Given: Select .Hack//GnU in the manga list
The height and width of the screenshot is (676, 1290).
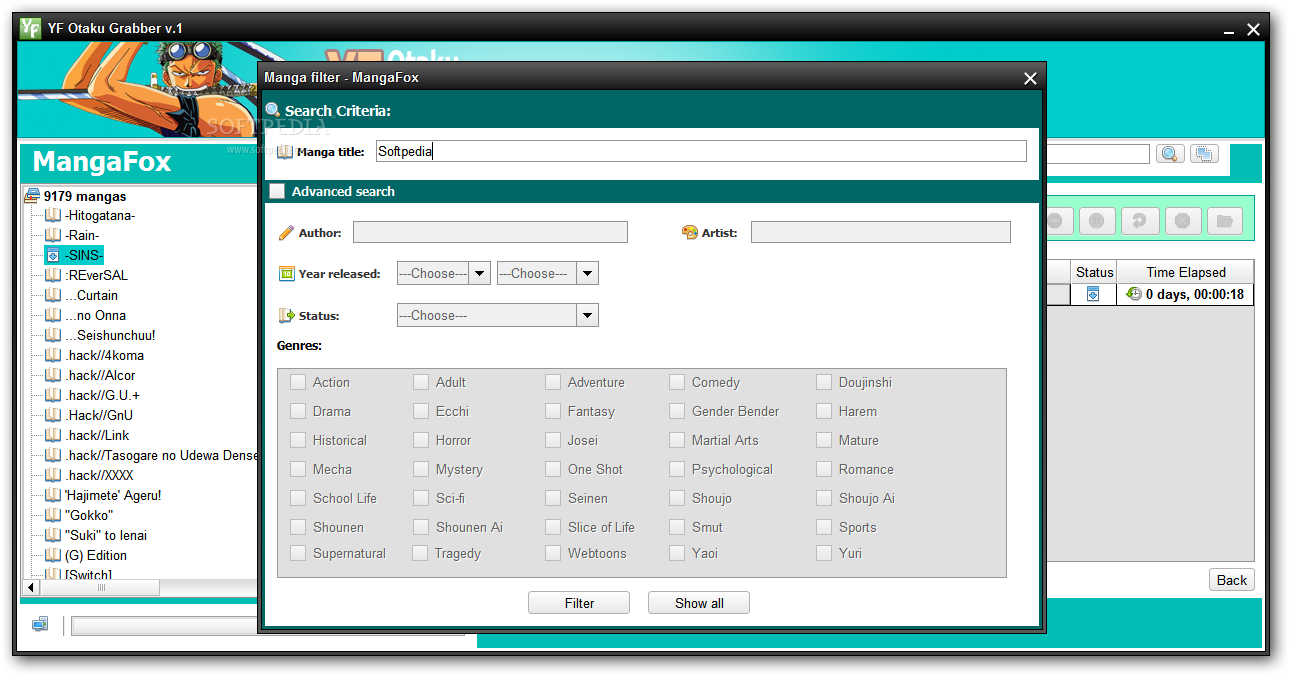Looking at the screenshot, I should (x=99, y=415).
